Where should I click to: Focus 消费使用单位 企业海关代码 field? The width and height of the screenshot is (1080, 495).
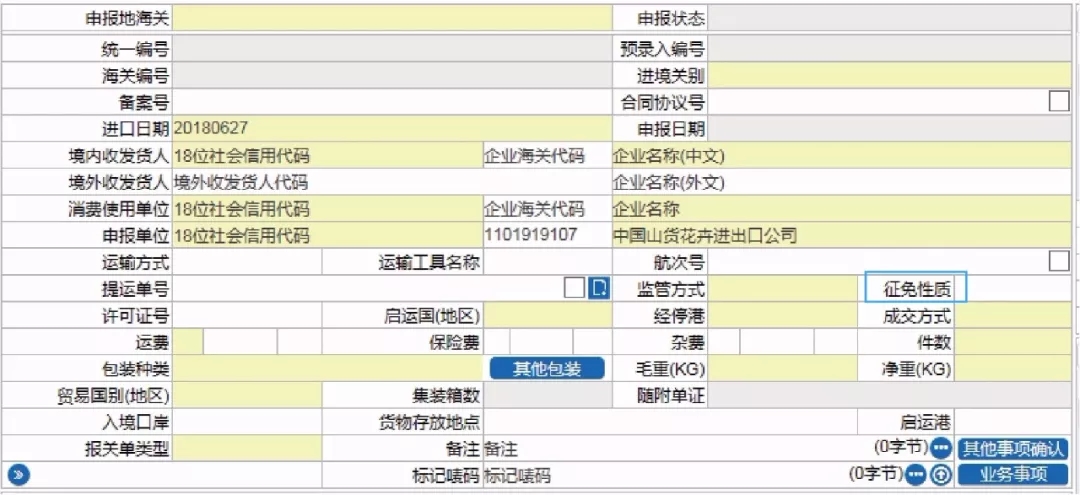click(x=547, y=209)
